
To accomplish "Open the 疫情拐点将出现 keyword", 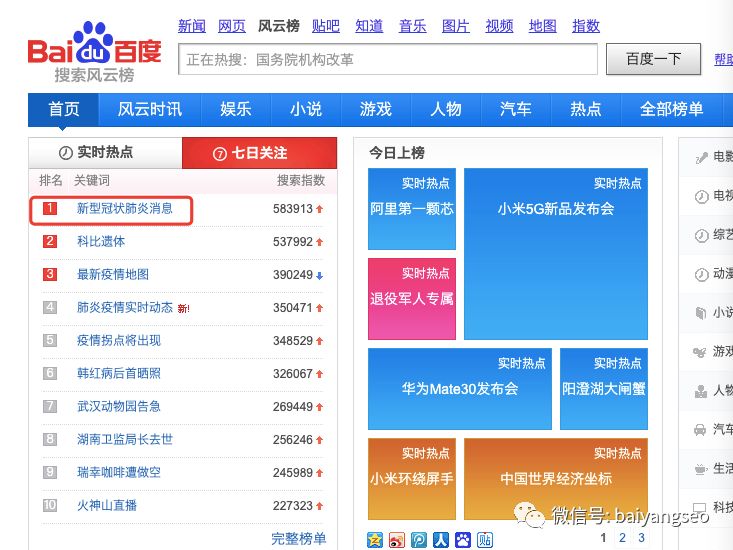I will pyautogui.click(x=119, y=340).
